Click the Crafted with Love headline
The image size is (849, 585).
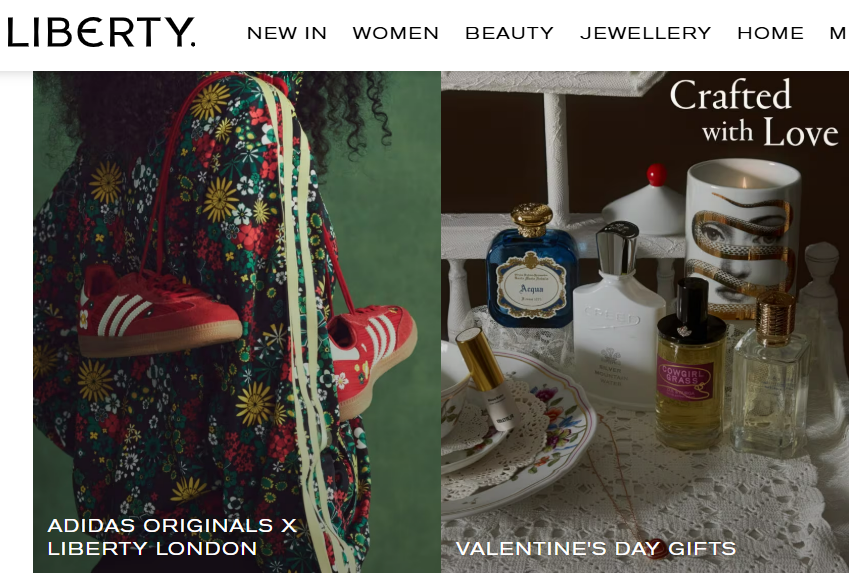(x=754, y=114)
